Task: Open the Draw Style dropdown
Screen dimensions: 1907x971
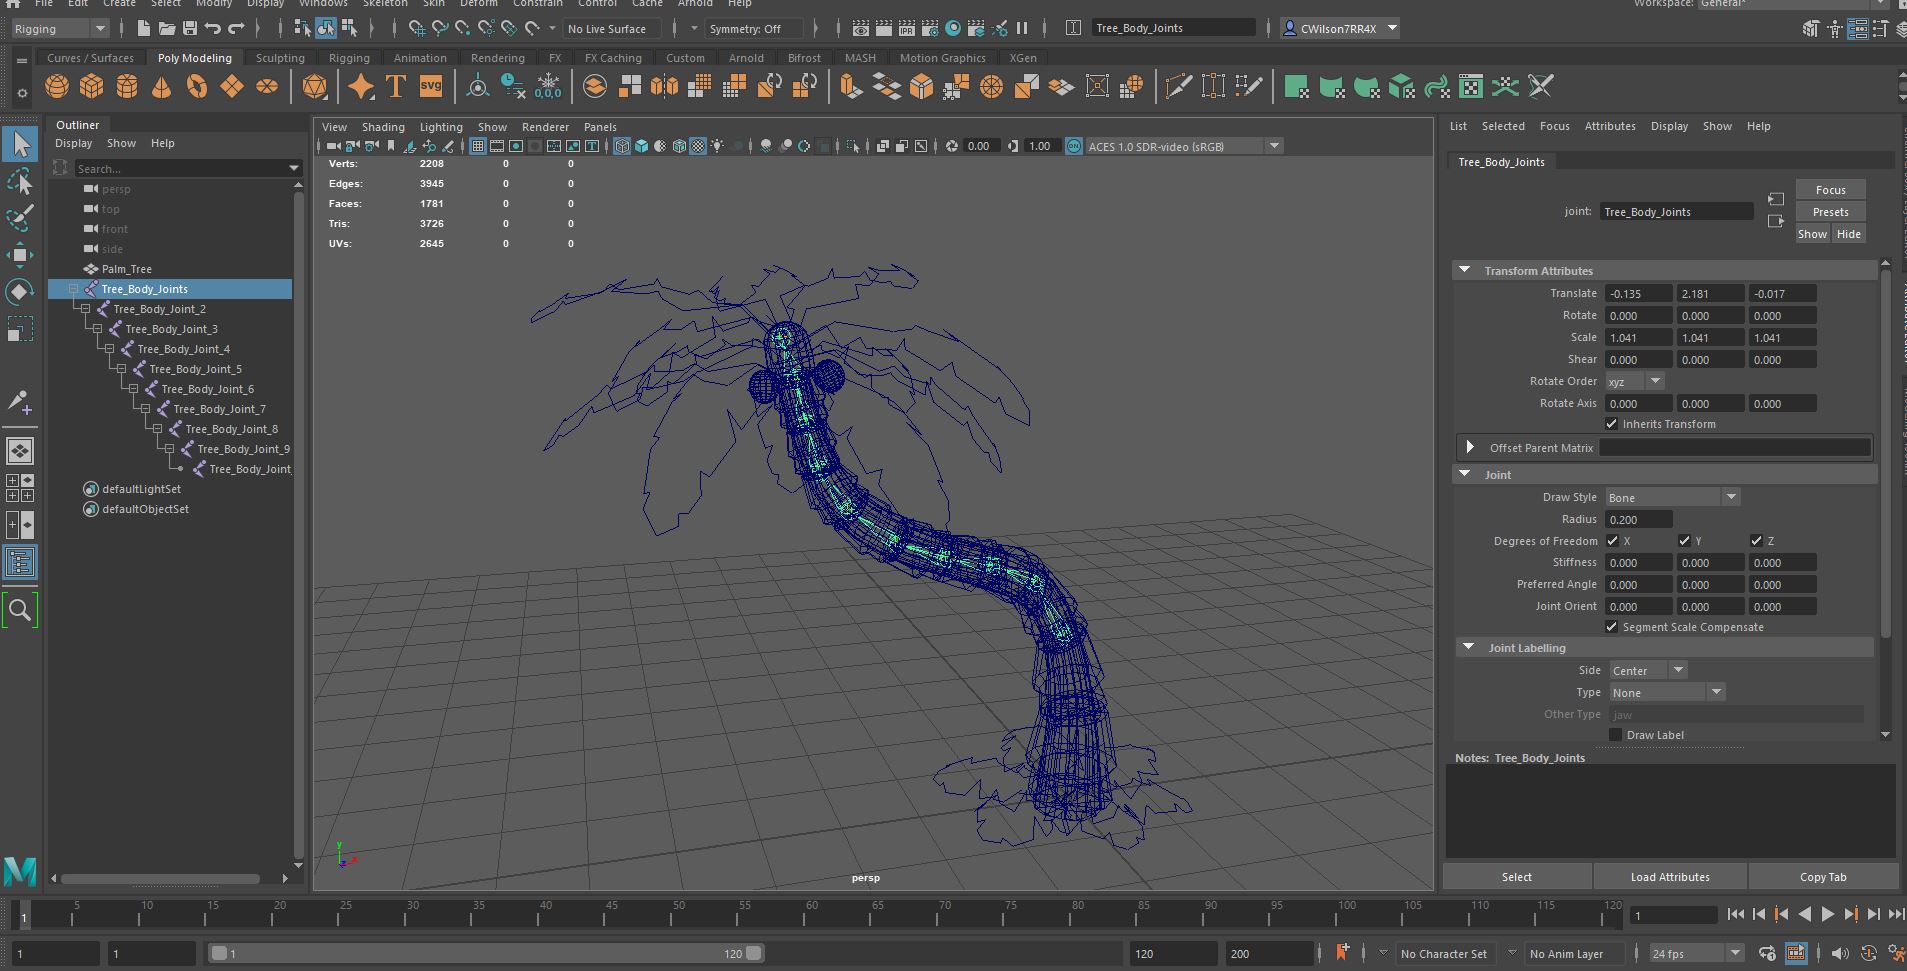Action: pos(1672,497)
